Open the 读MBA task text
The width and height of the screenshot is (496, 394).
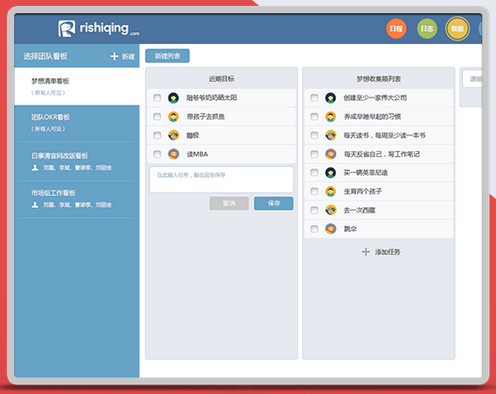[x=197, y=154]
